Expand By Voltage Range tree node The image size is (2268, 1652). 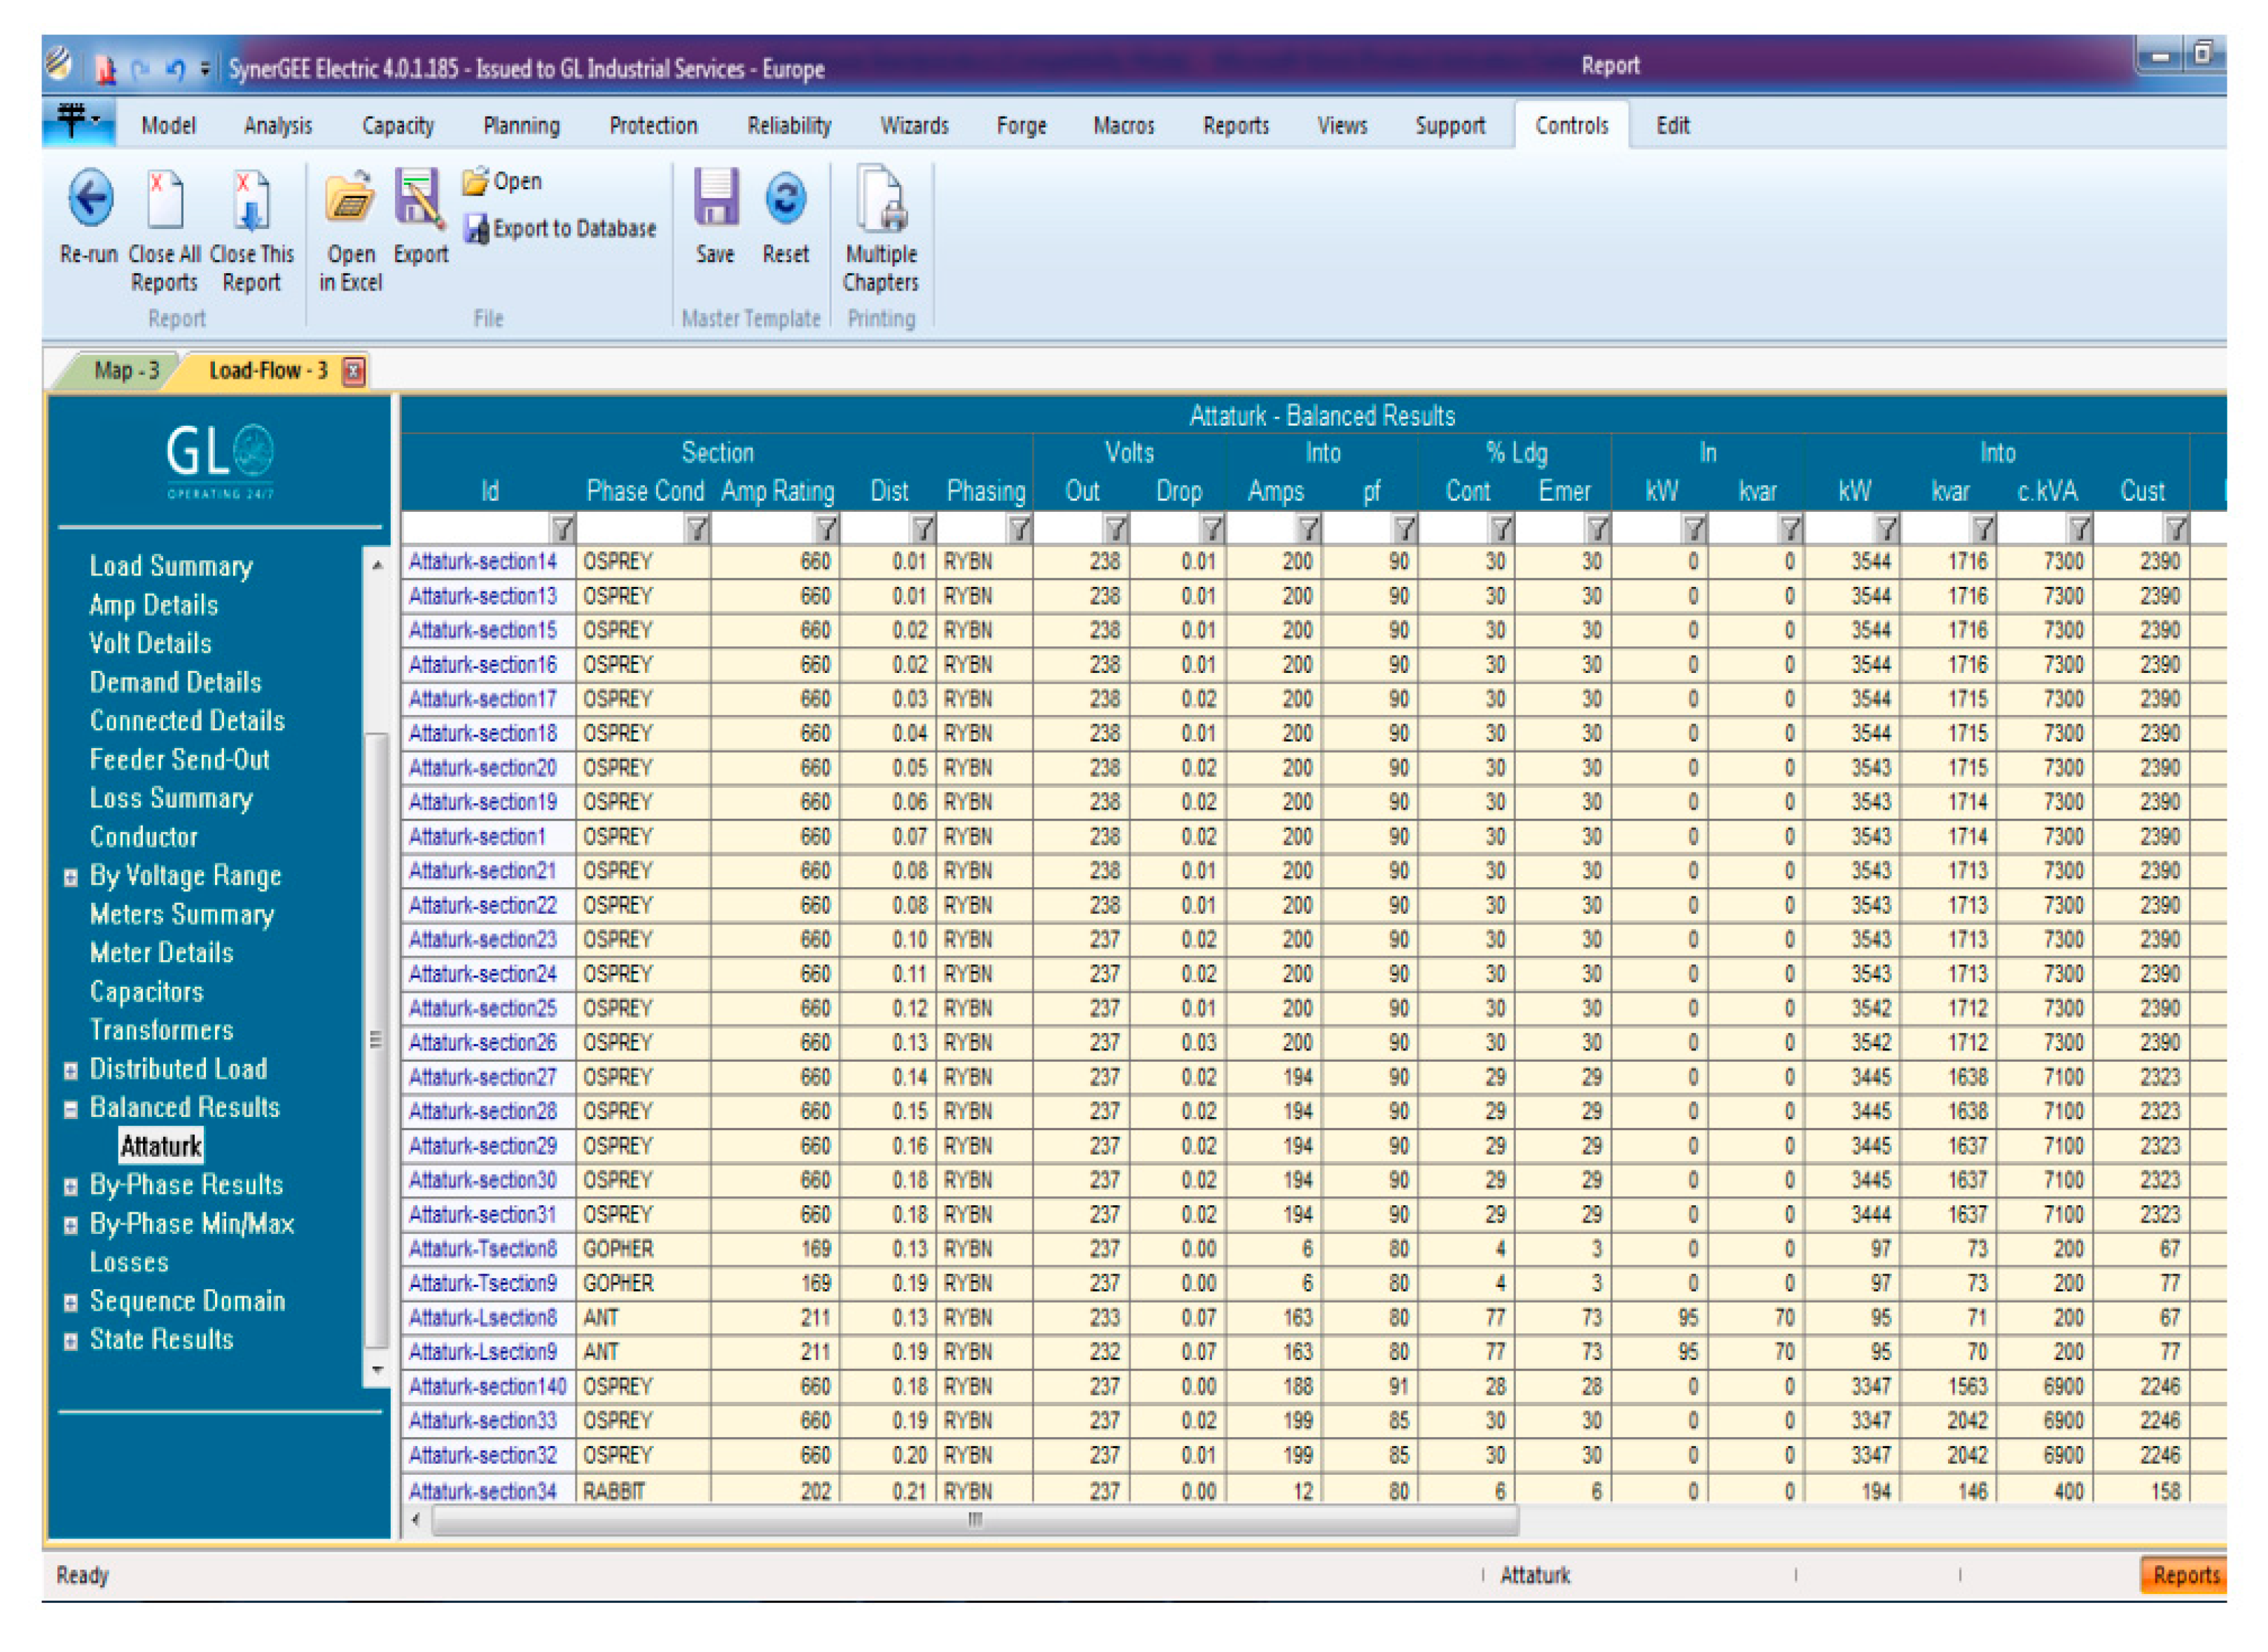tap(71, 878)
